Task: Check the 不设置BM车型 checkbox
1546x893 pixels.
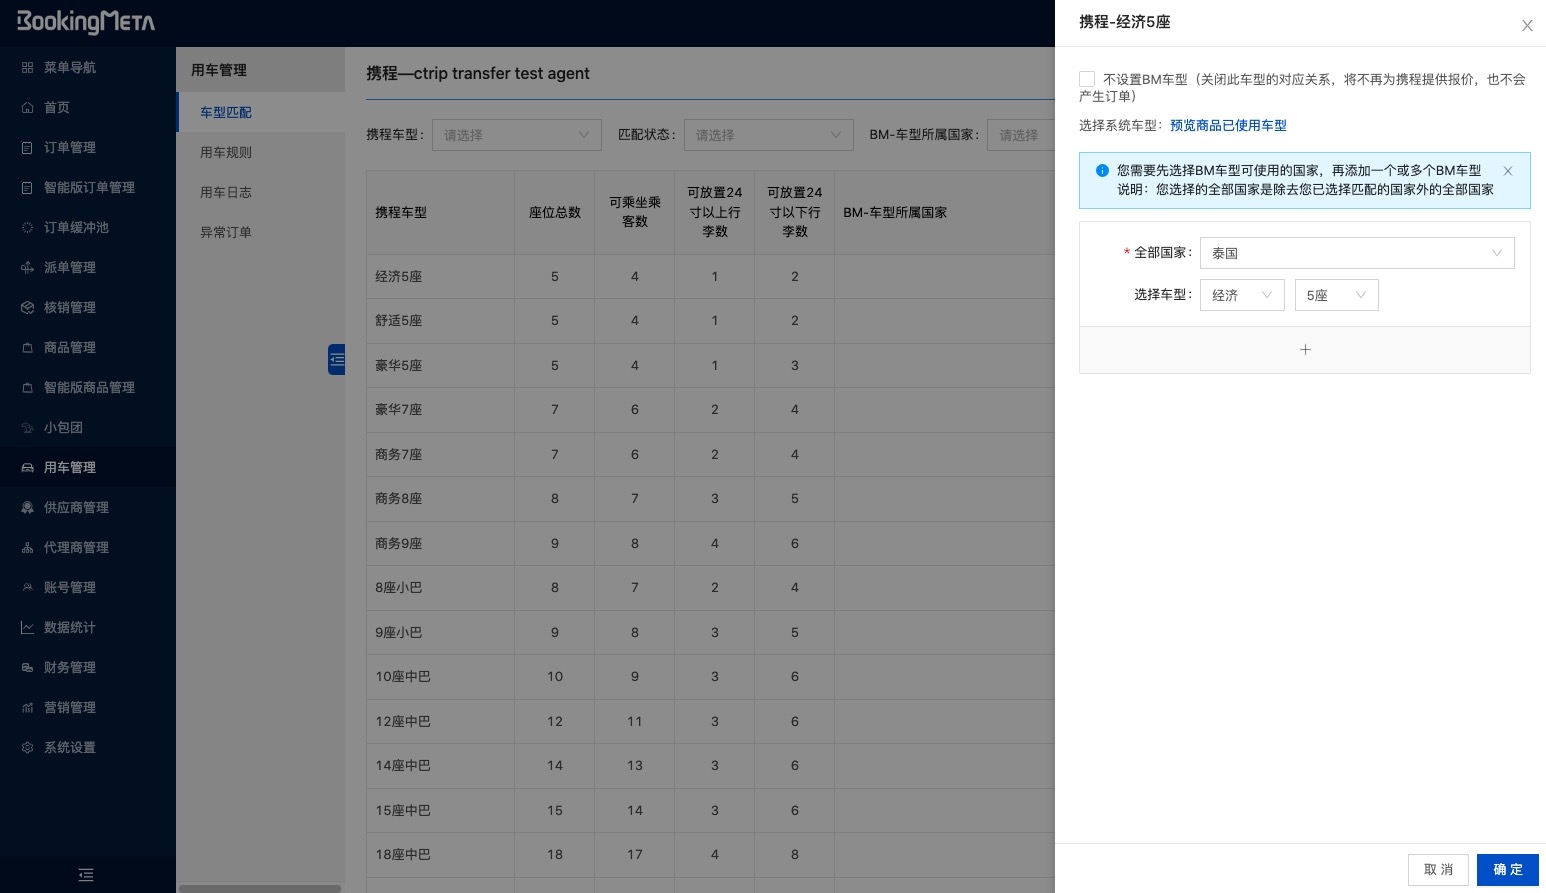Action: tap(1087, 79)
